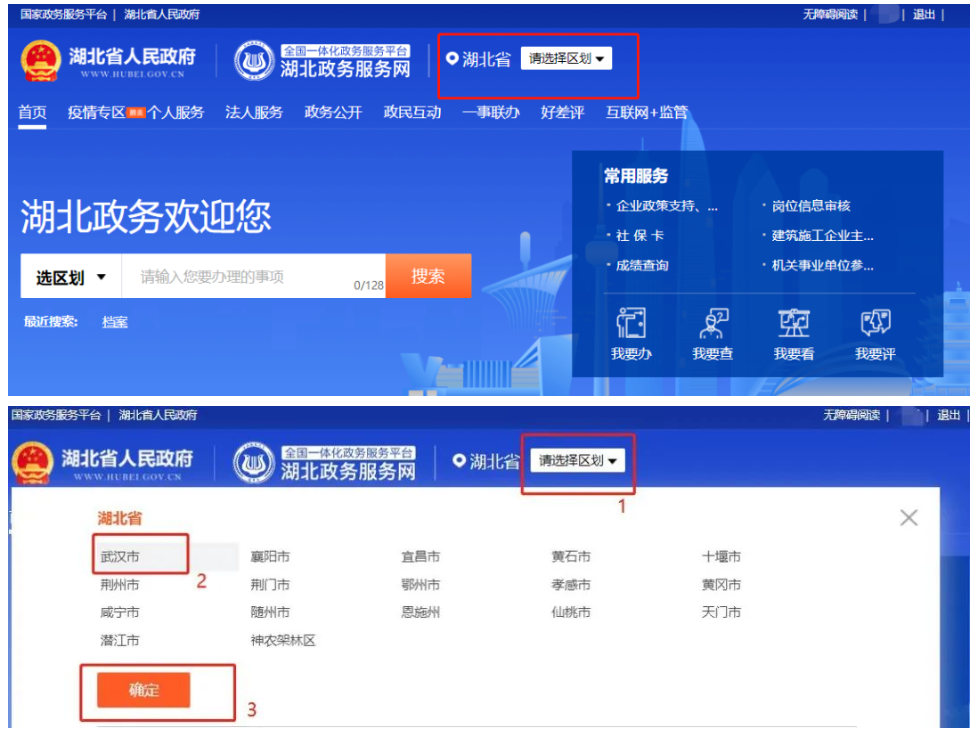Click the 湖北省人民政府 emblem in the top screenshot

point(40,61)
